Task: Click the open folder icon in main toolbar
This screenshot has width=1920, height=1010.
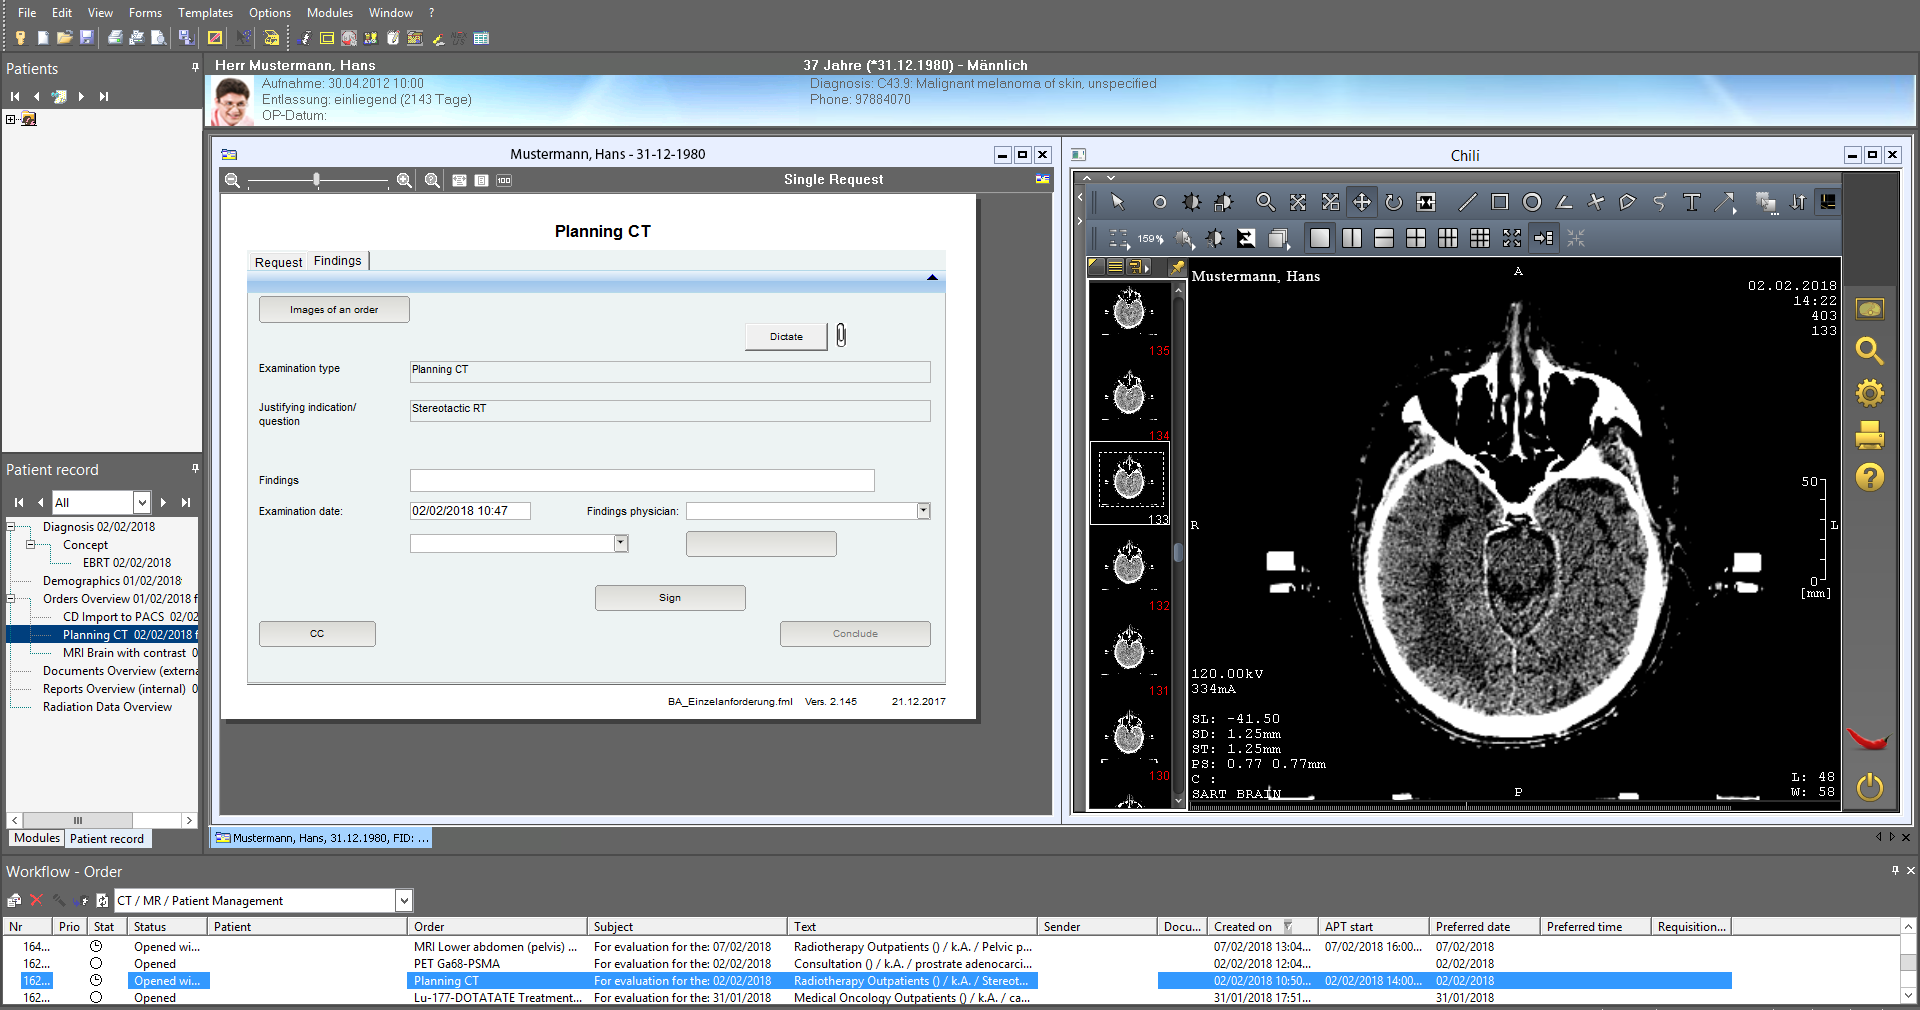Action: (64, 38)
